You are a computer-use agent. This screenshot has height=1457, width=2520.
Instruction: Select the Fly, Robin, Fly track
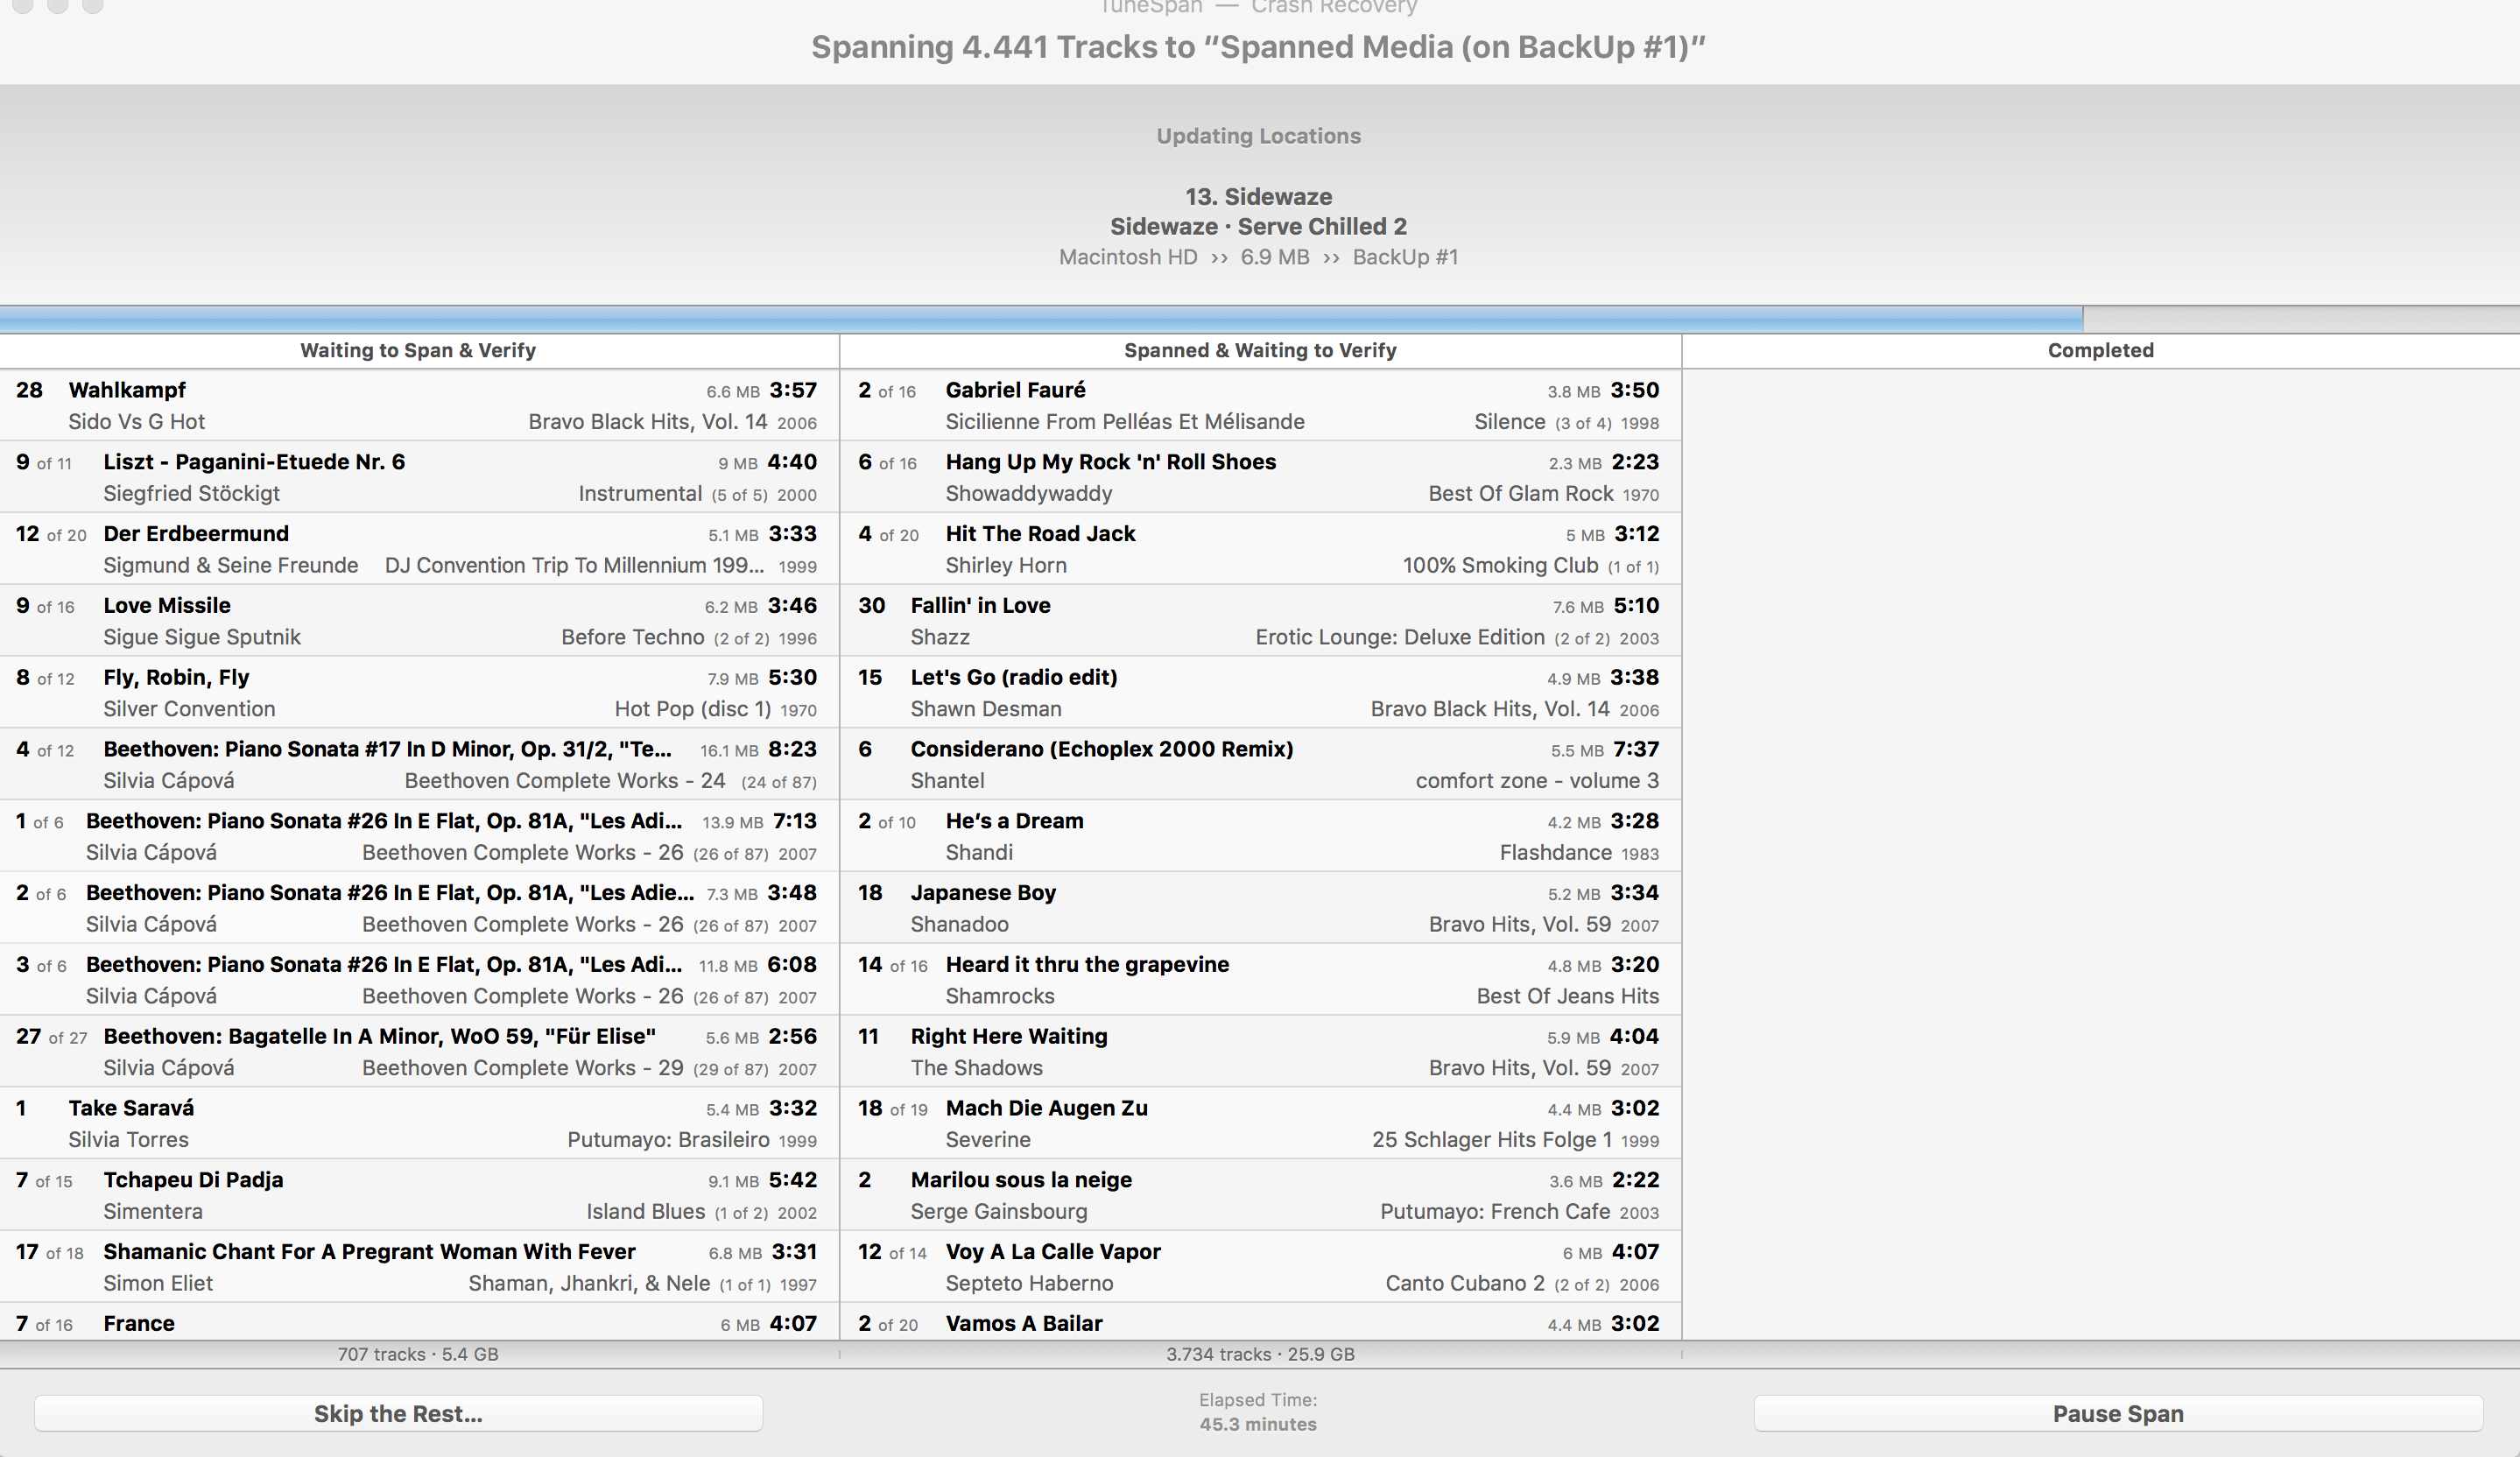tap(418, 692)
